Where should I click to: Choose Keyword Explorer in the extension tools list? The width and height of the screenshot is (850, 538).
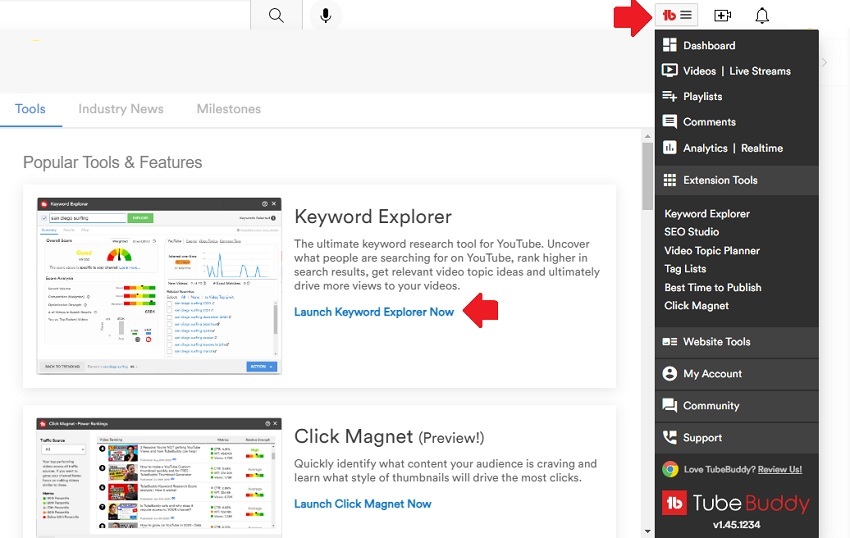coord(707,214)
